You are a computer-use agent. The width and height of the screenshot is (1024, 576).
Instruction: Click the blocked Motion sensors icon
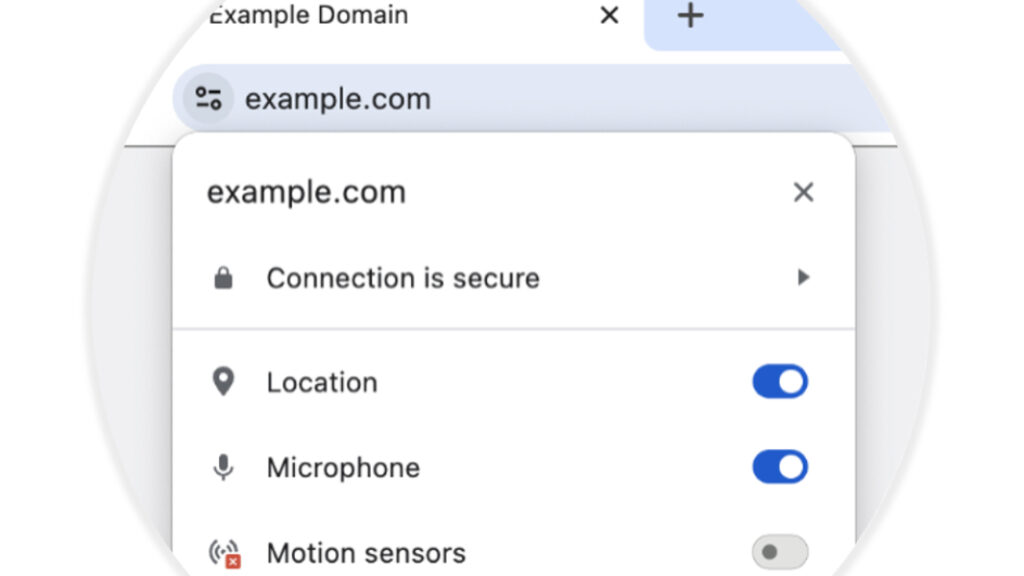pyautogui.click(x=224, y=551)
